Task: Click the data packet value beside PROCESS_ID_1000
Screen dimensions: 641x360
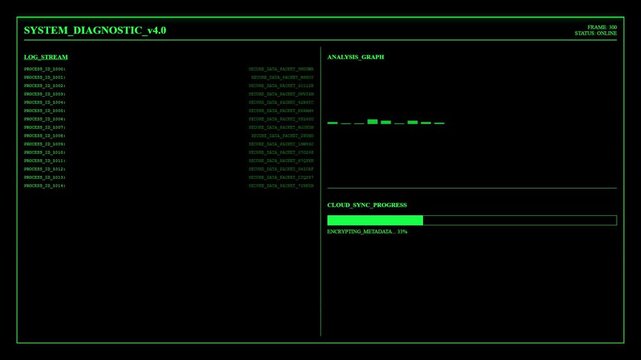Action: 281,69
